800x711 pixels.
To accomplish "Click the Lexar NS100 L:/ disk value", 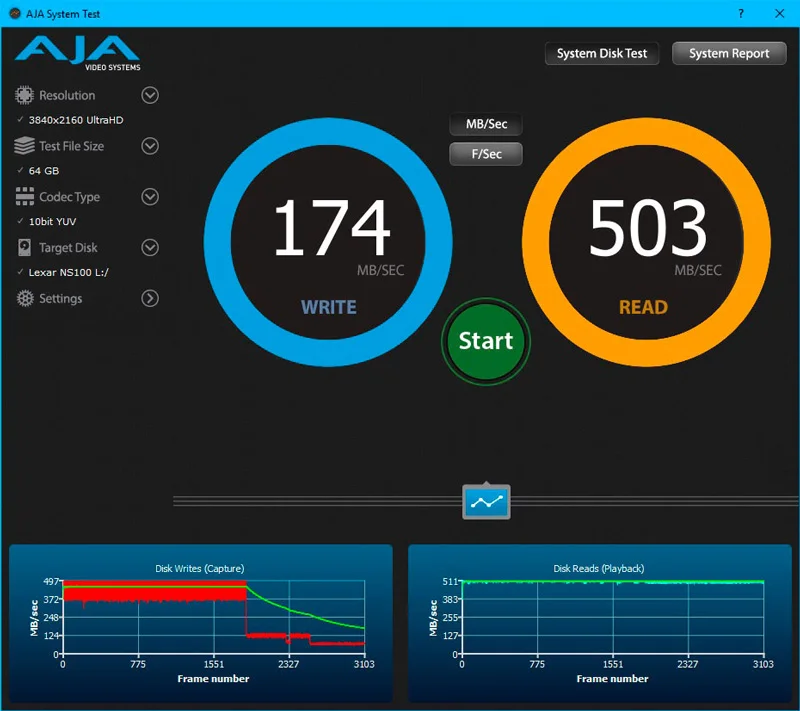I will (69, 272).
